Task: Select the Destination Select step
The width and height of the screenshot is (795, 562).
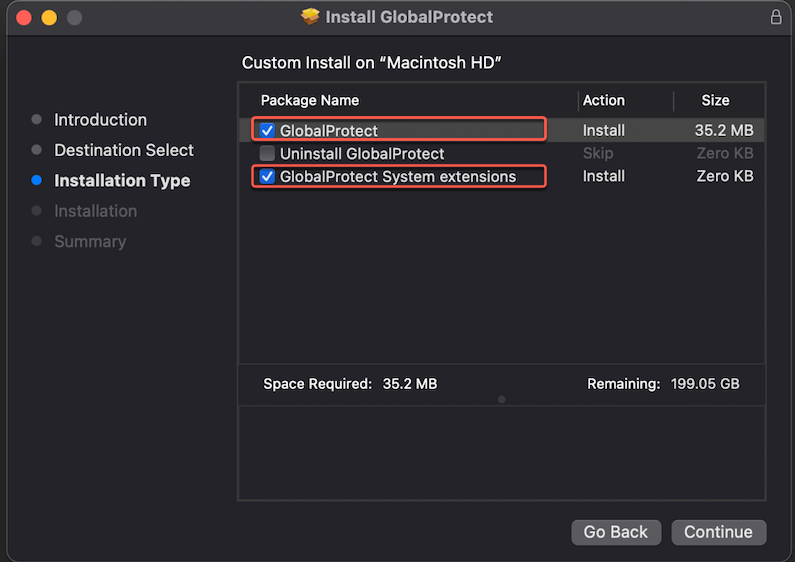Action: (124, 150)
